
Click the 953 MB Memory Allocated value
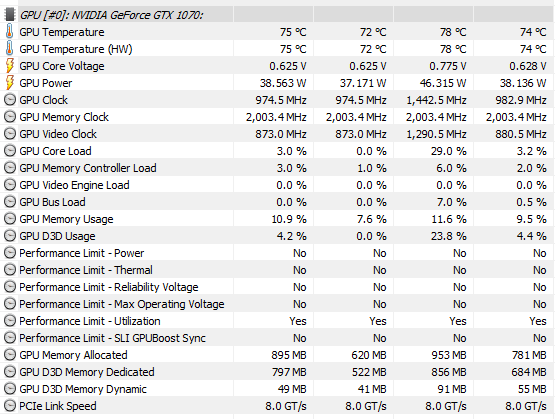coord(448,355)
